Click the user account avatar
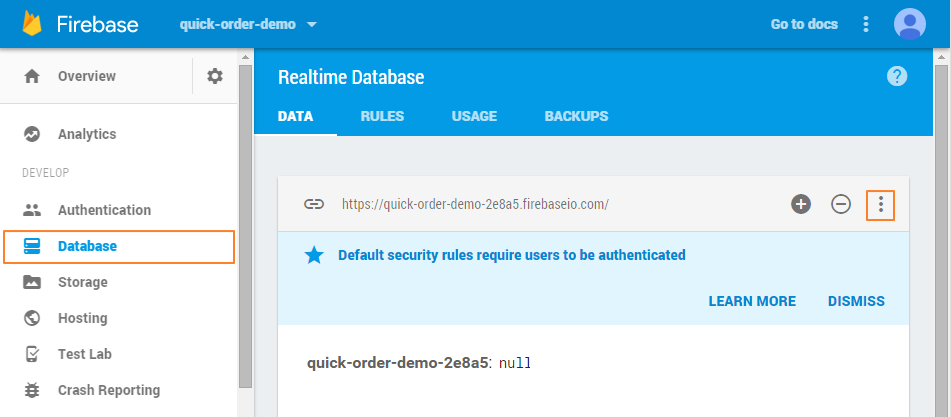951x417 pixels. [x=910, y=24]
